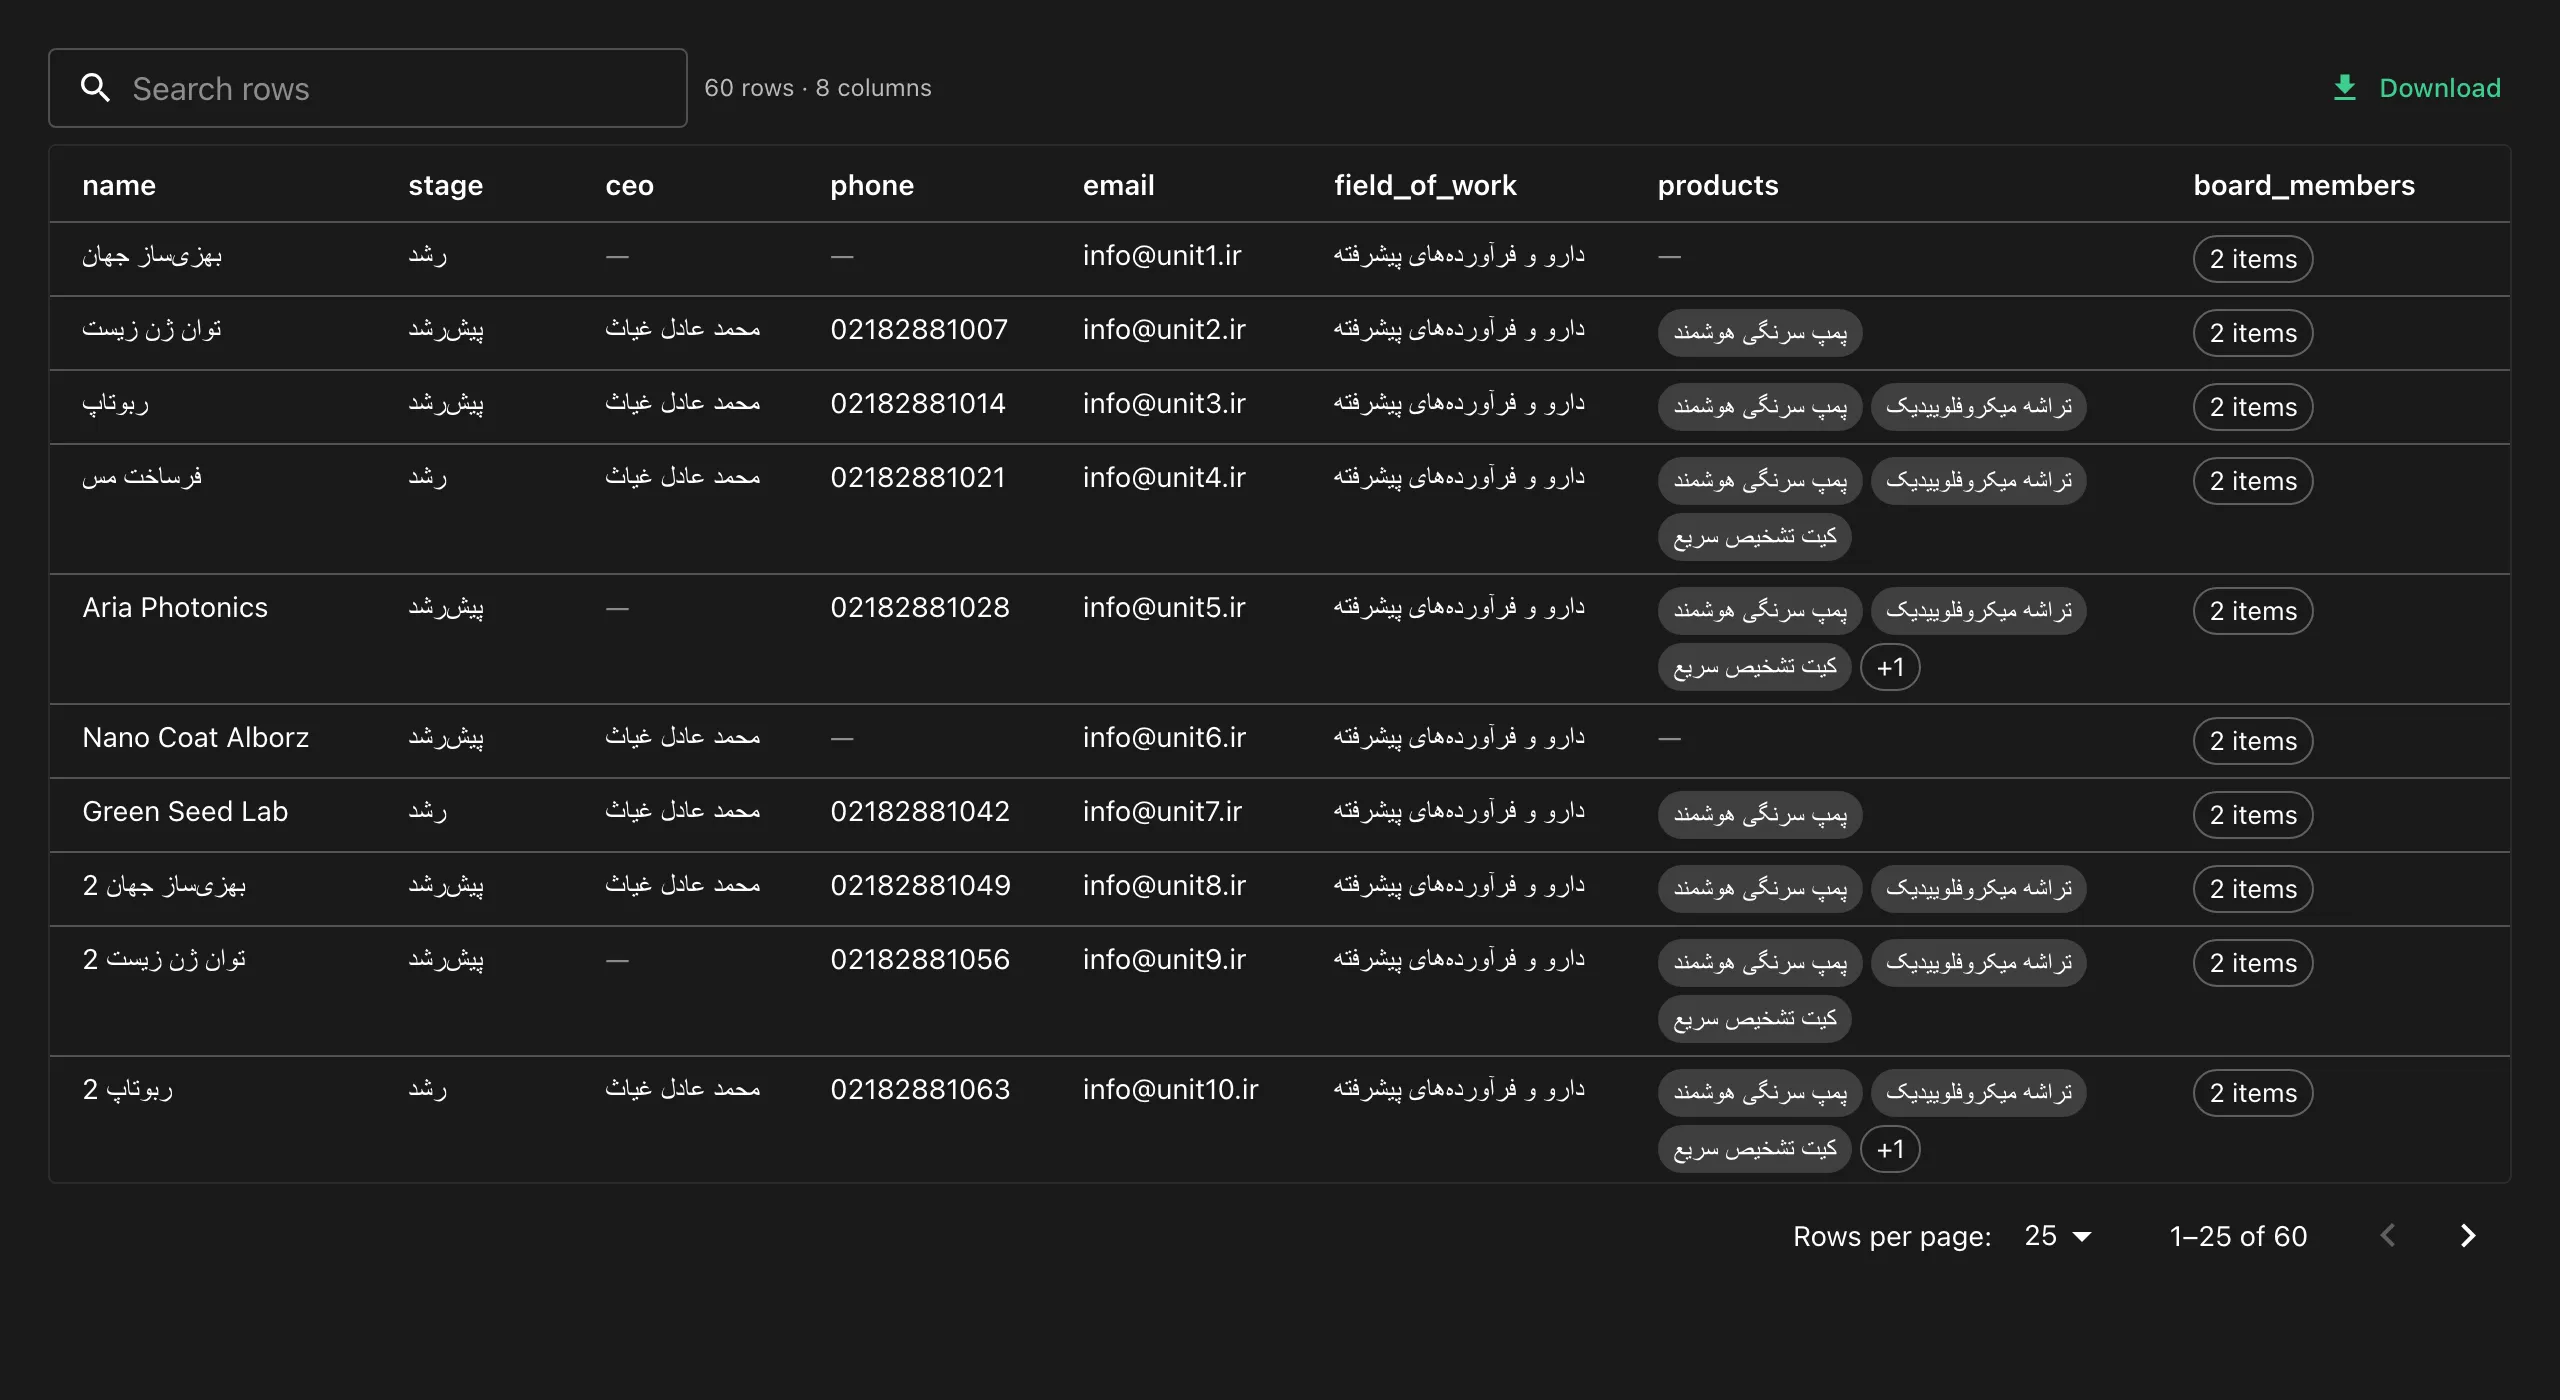Click phone number 02182881014
Image resolution: width=2560 pixels, height=1400 pixels.
coord(918,403)
